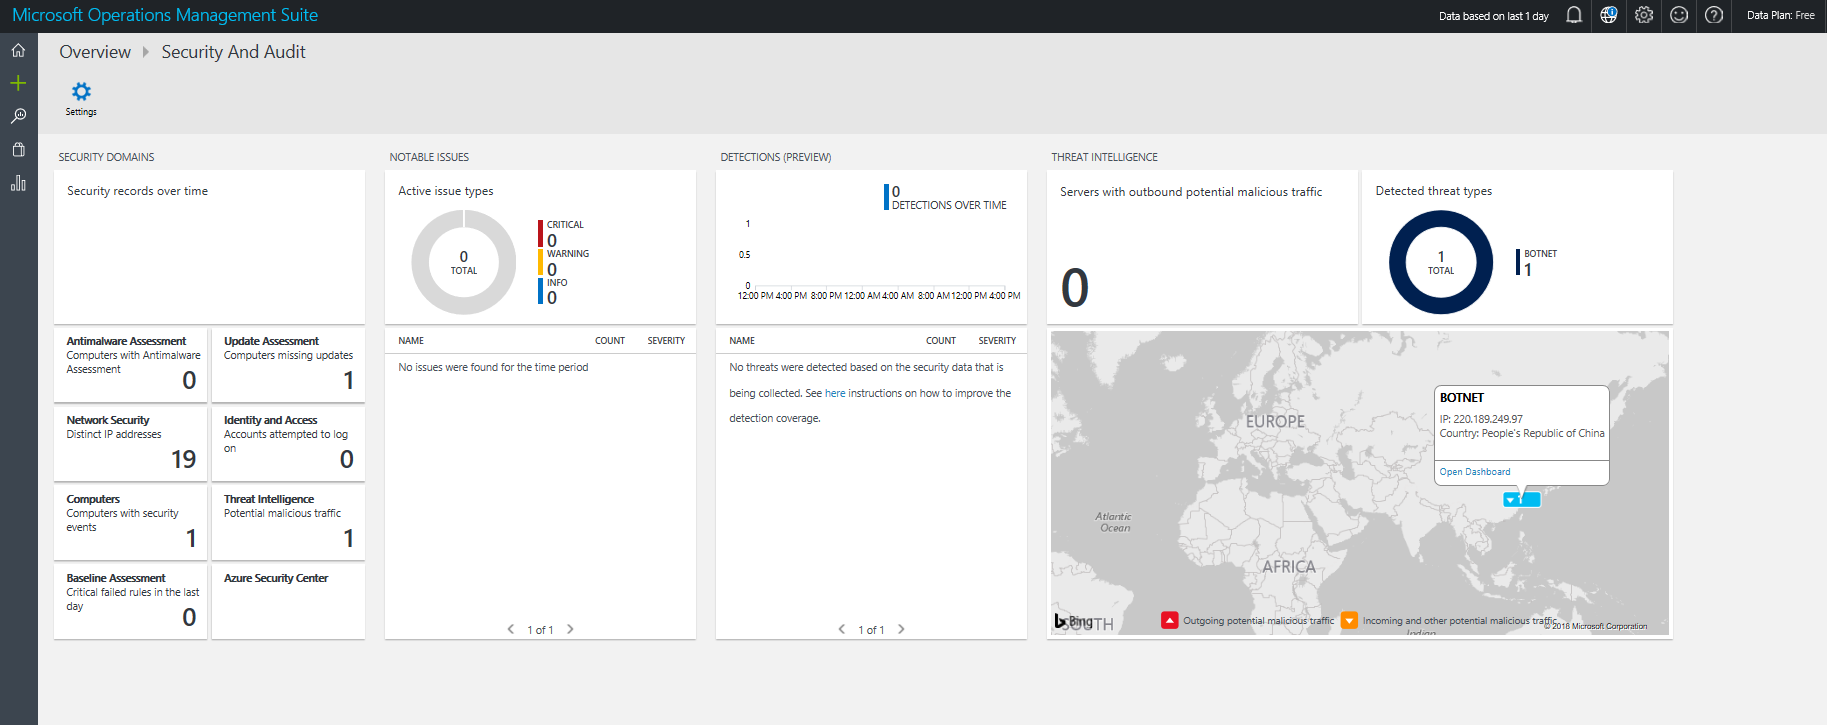Viewport: 1827px width, 725px height.
Task: Click red outgoing malicious traffic legend icon
Action: (1169, 620)
